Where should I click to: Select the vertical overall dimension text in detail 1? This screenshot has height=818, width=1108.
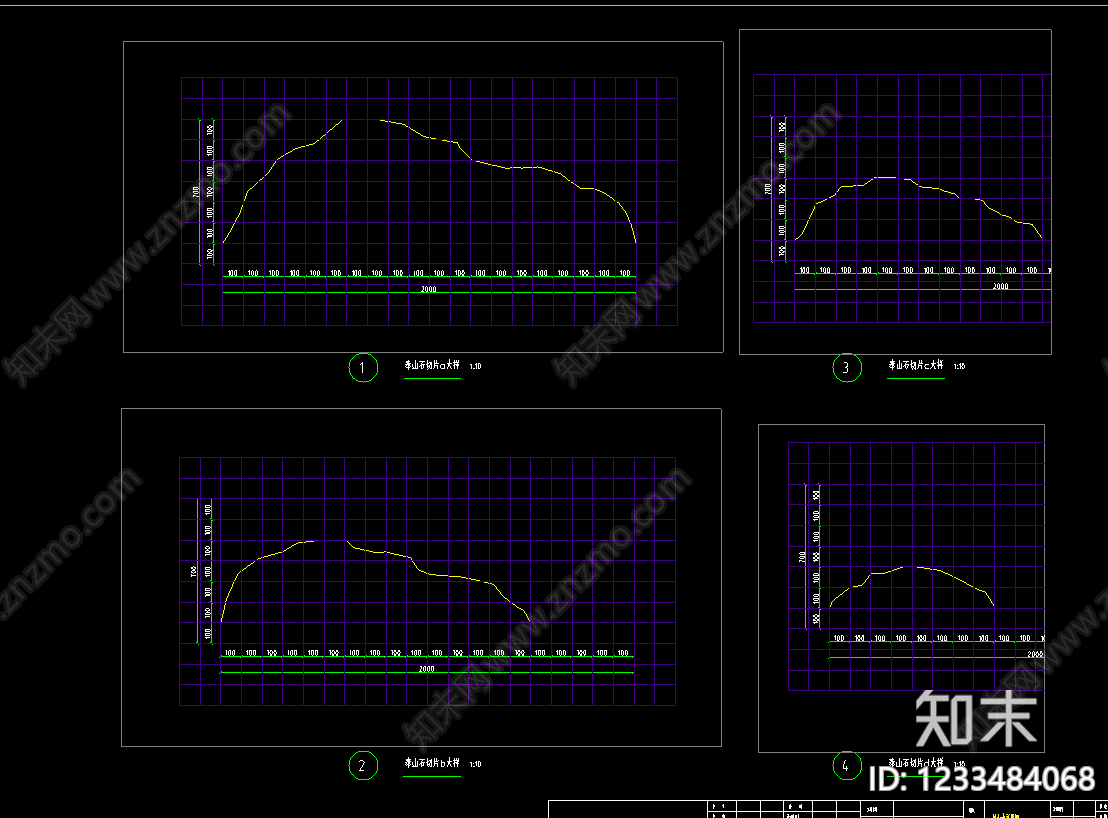196,191
